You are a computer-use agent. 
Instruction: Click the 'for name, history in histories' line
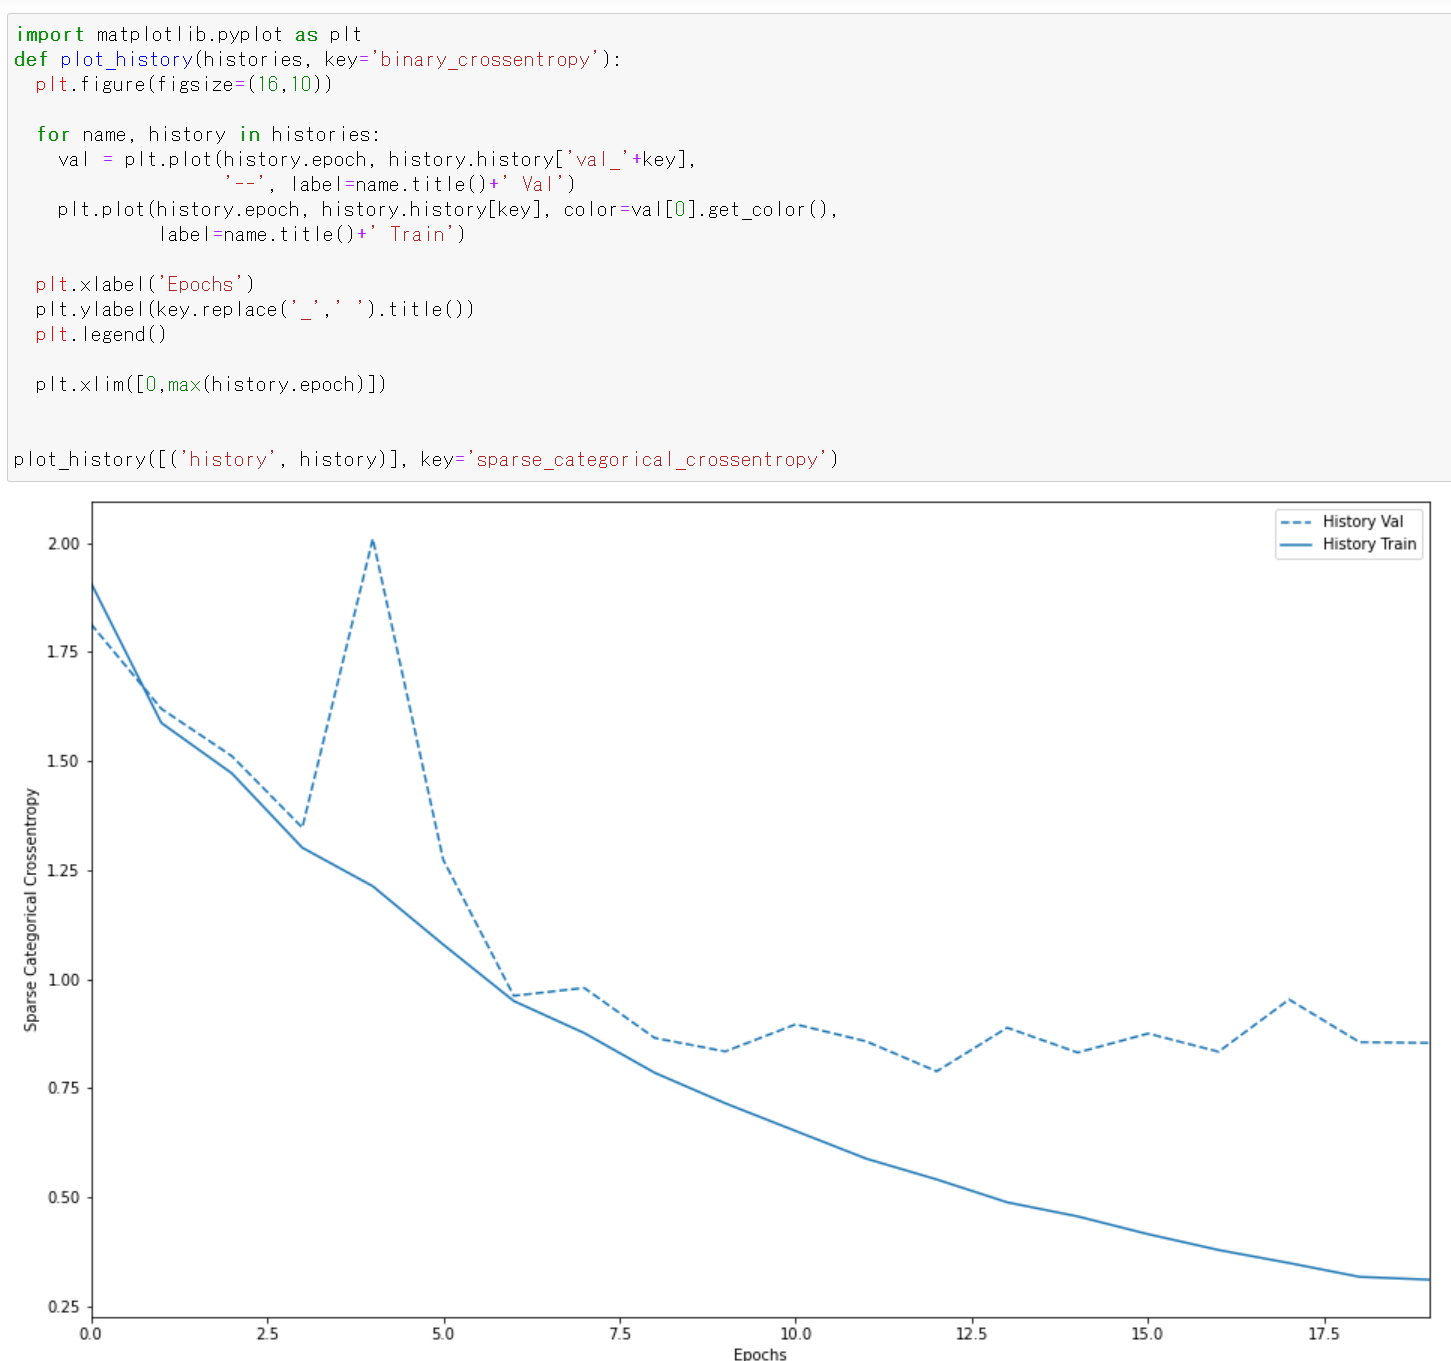pos(208,135)
